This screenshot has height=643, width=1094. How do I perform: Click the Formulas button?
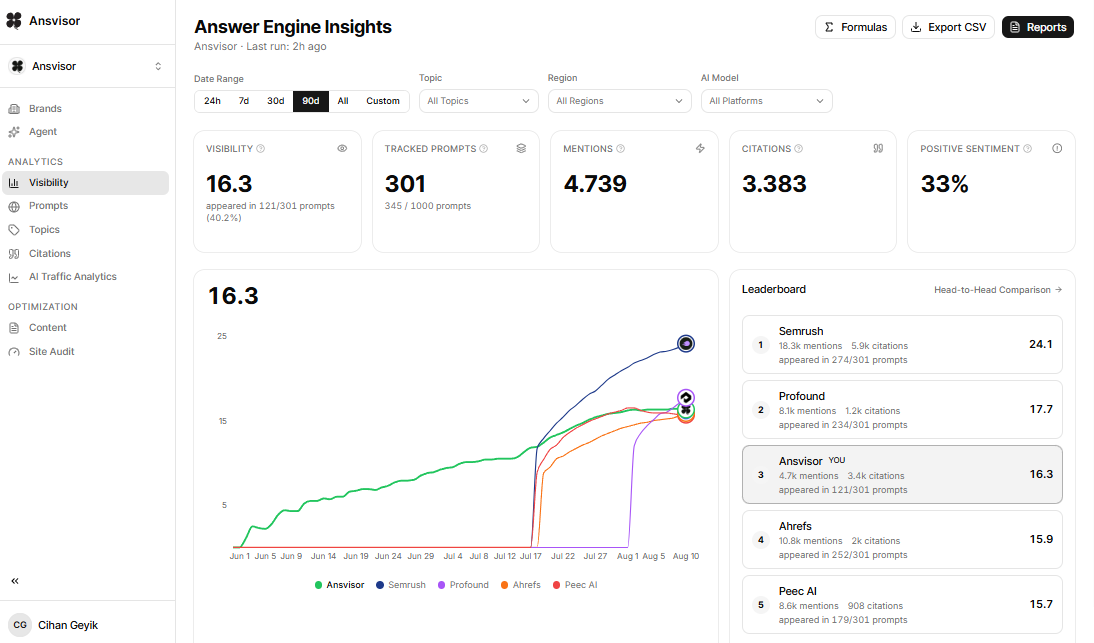click(x=855, y=27)
